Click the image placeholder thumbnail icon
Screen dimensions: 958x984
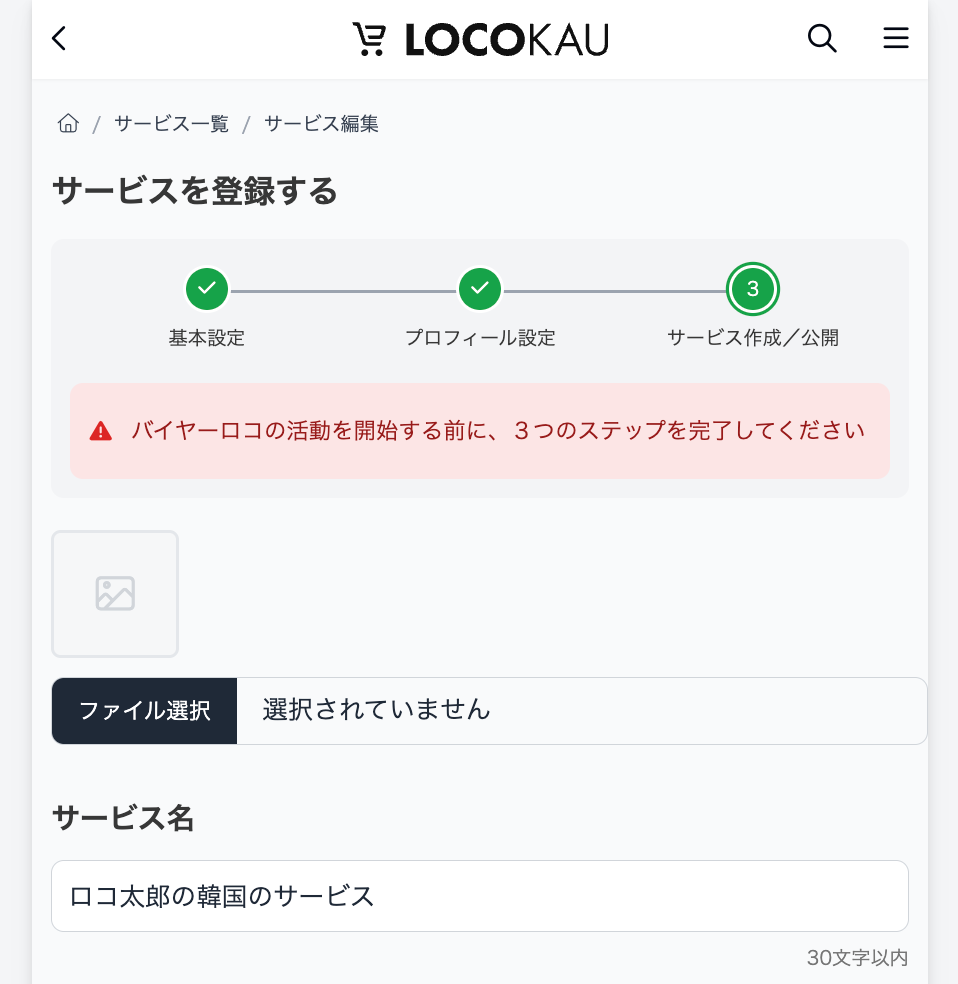coord(115,593)
